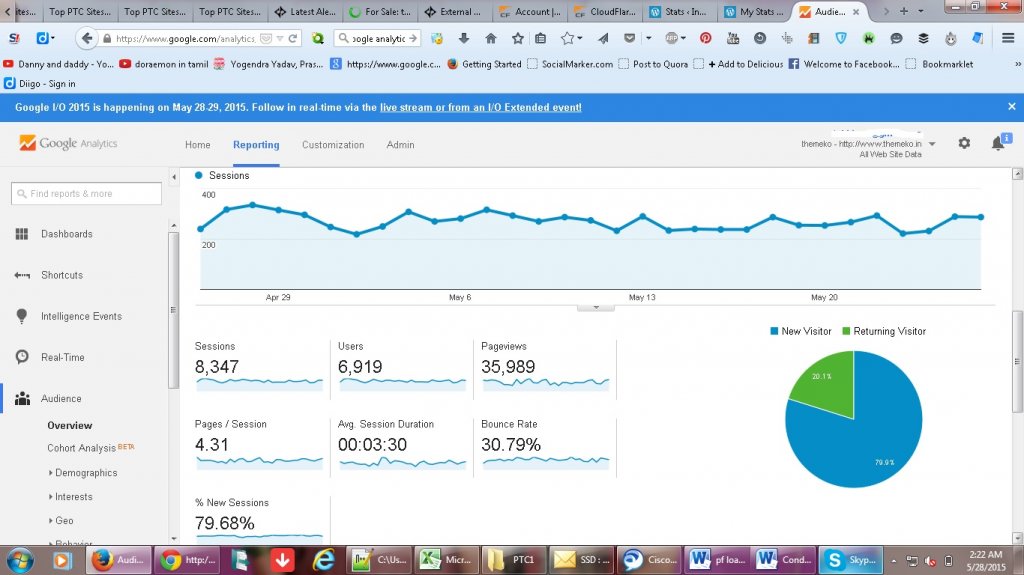Expand the bookmarks toolbar overflow chevron
The height and width of the screenshot is (575, 1024).
pyautogui.click(x=1017, y=64)
